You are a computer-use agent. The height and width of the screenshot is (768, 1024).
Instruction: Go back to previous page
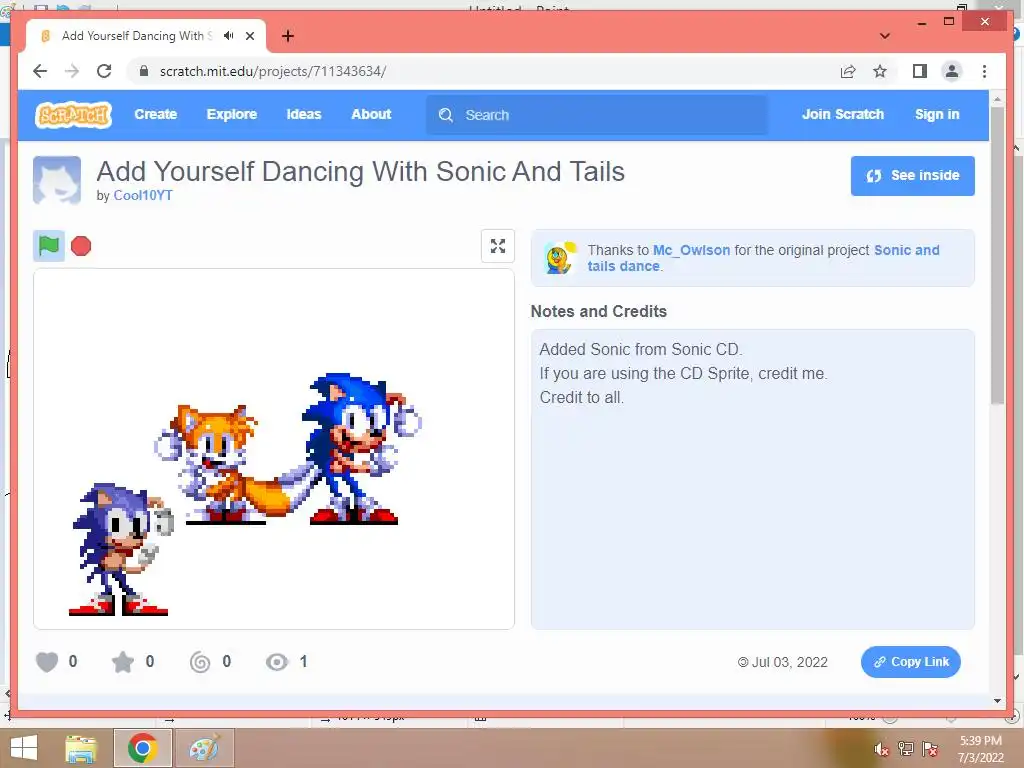(x=40, y=71)
